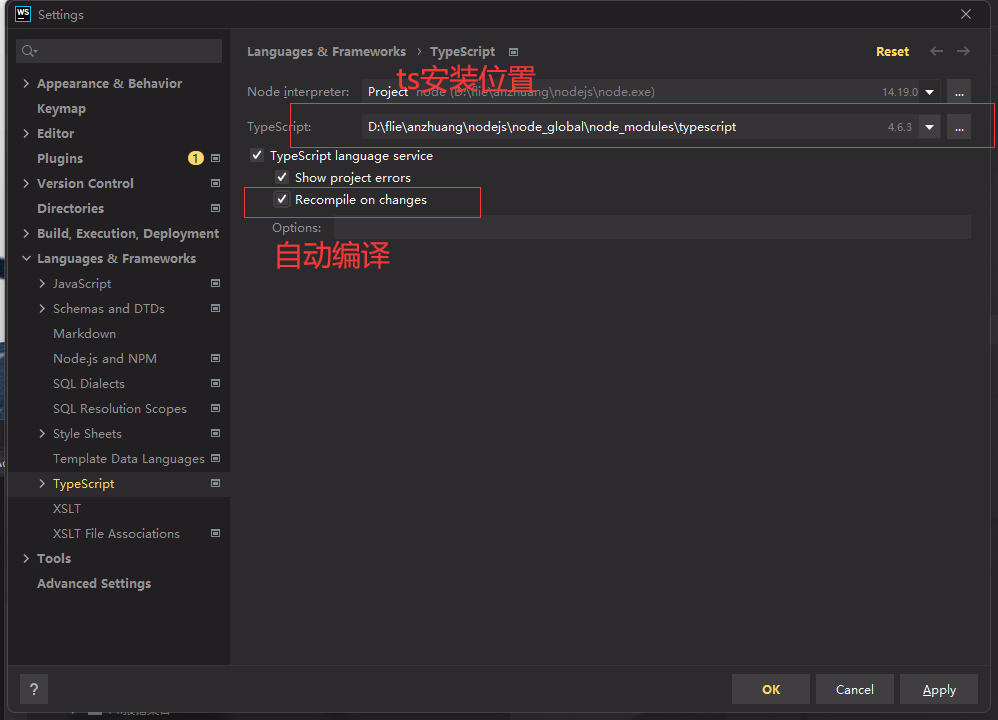Screen dimensions: 998x720
Task: Click the project-level icon beside Plugins
Action: 216,158
